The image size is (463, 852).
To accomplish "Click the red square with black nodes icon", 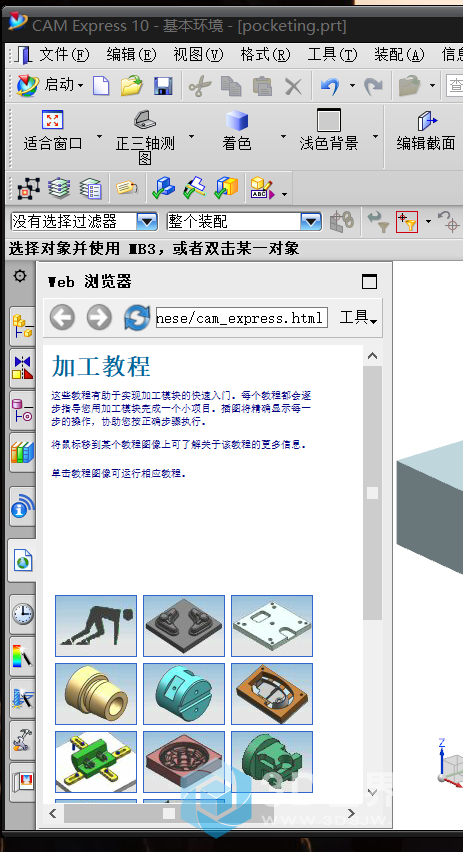I will [28, 189].
